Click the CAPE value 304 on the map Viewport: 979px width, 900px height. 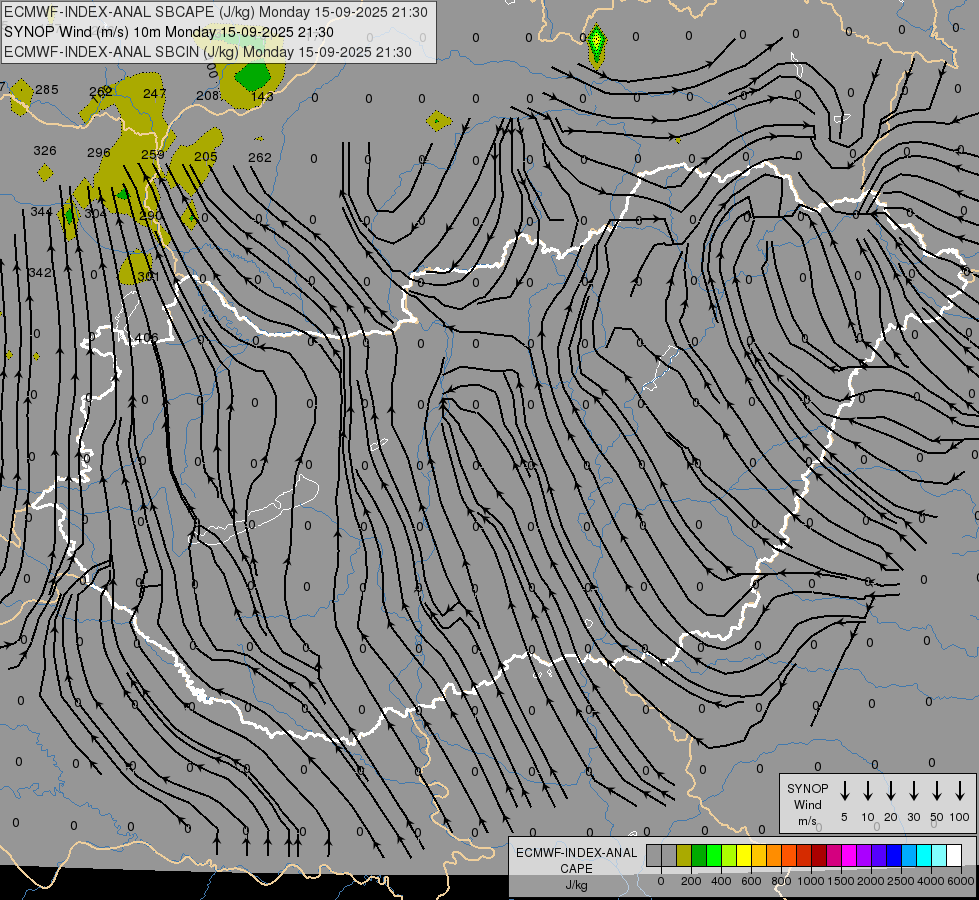[x=96, y=213]
